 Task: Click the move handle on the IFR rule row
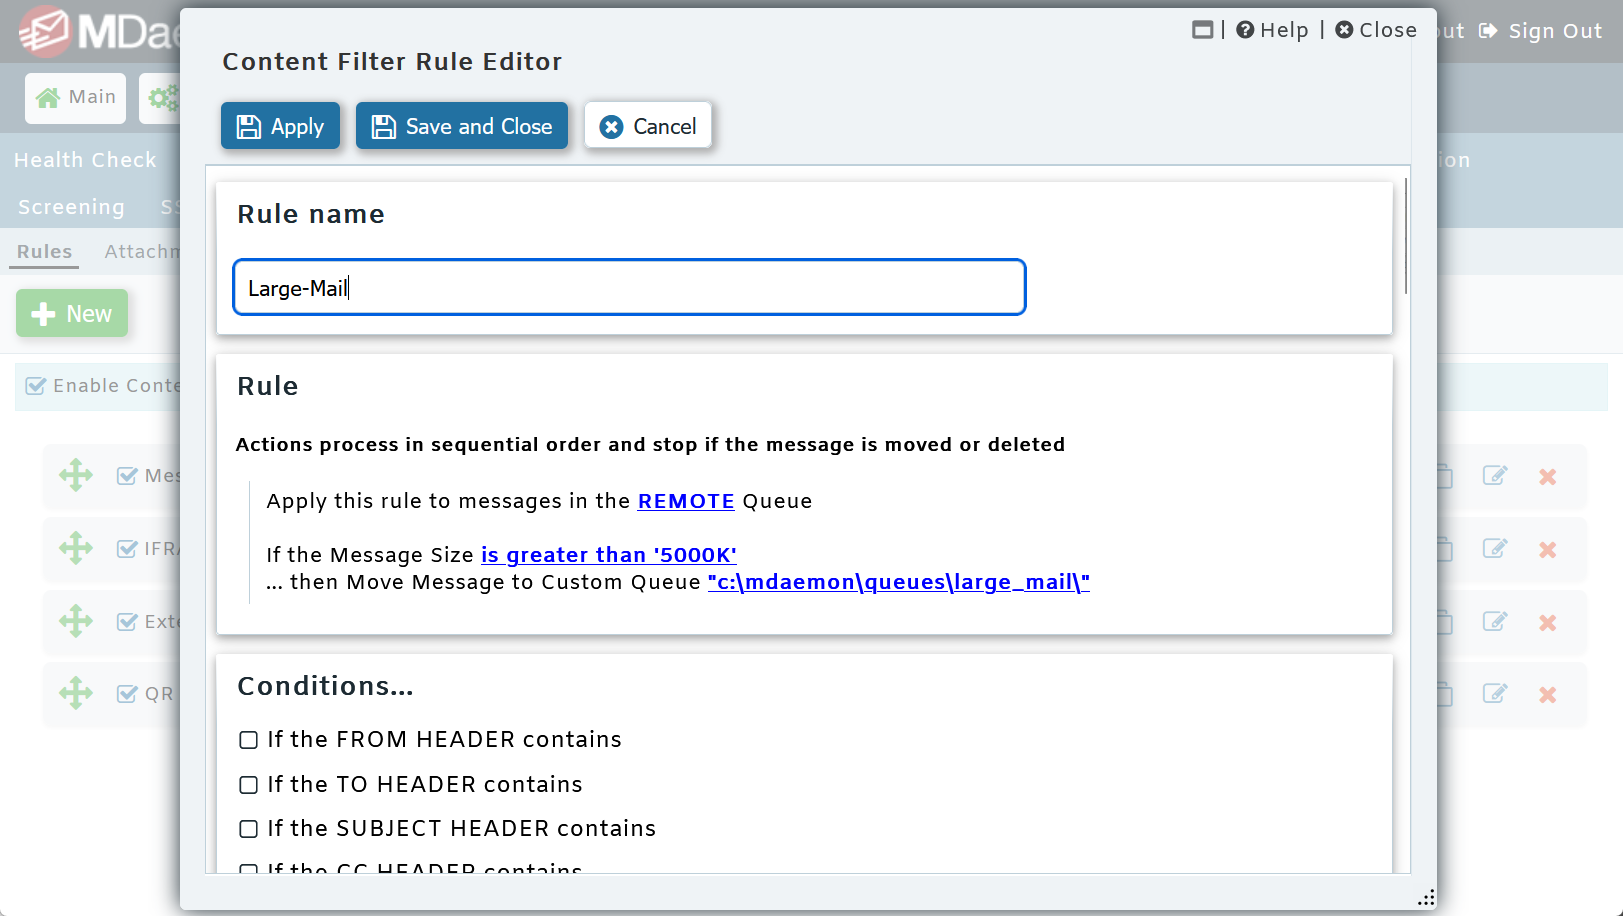pyautogui.click(x=76, y=548)
